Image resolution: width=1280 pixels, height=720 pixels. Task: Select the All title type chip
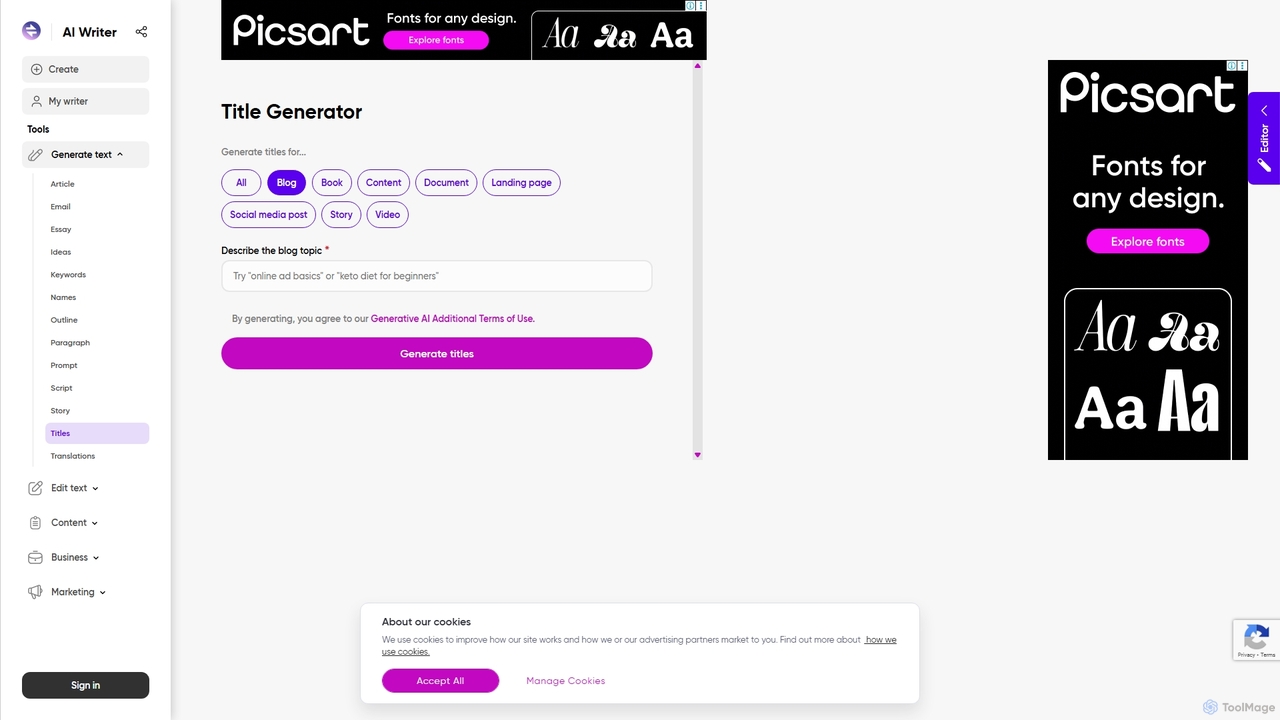coord(241,183)
